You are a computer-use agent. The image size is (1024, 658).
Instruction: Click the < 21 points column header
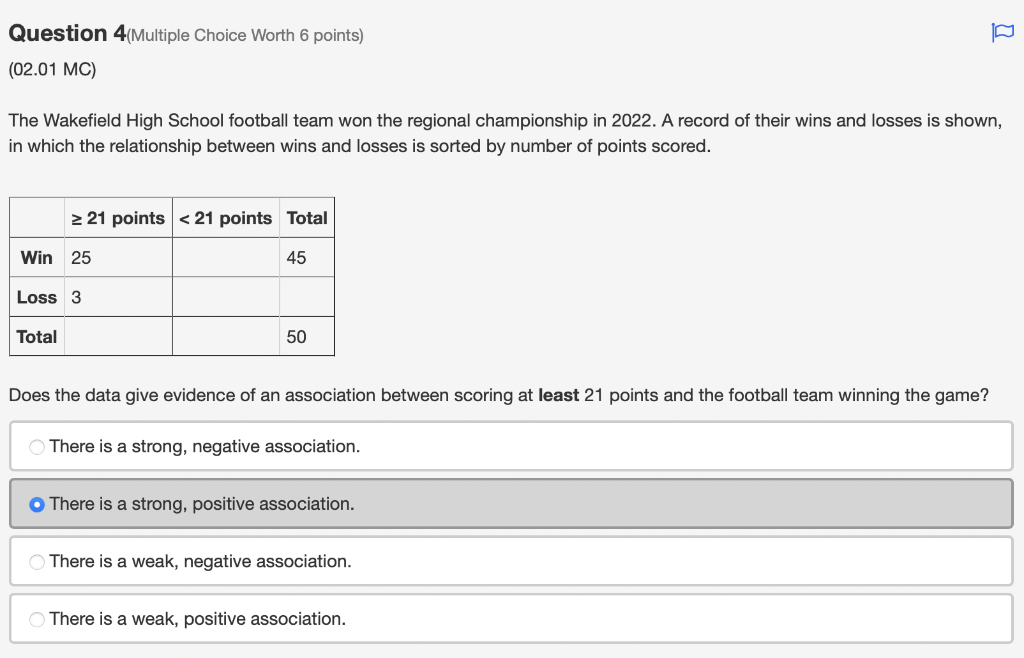click(225, 217)
